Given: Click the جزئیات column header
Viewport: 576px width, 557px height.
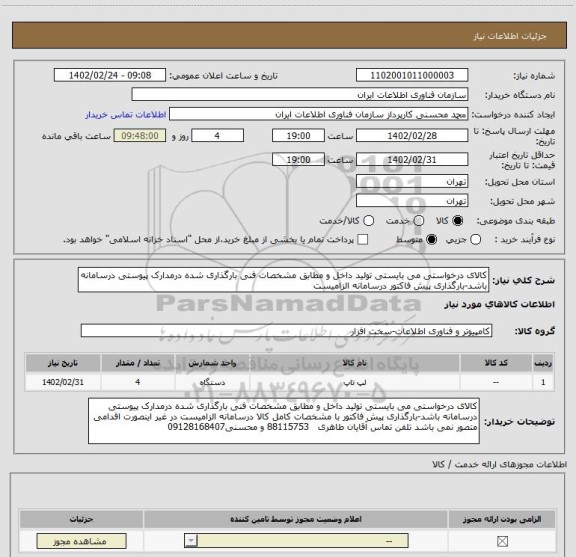Looking at the screenshot, I should (81, 519).
